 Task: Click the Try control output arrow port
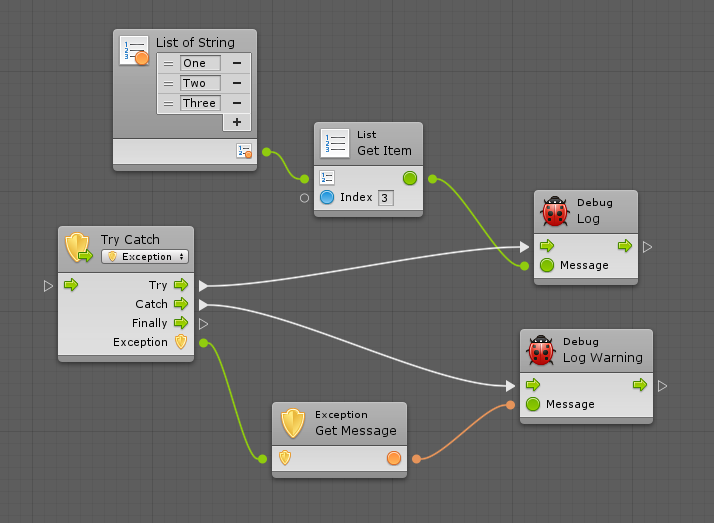(181, 285)
